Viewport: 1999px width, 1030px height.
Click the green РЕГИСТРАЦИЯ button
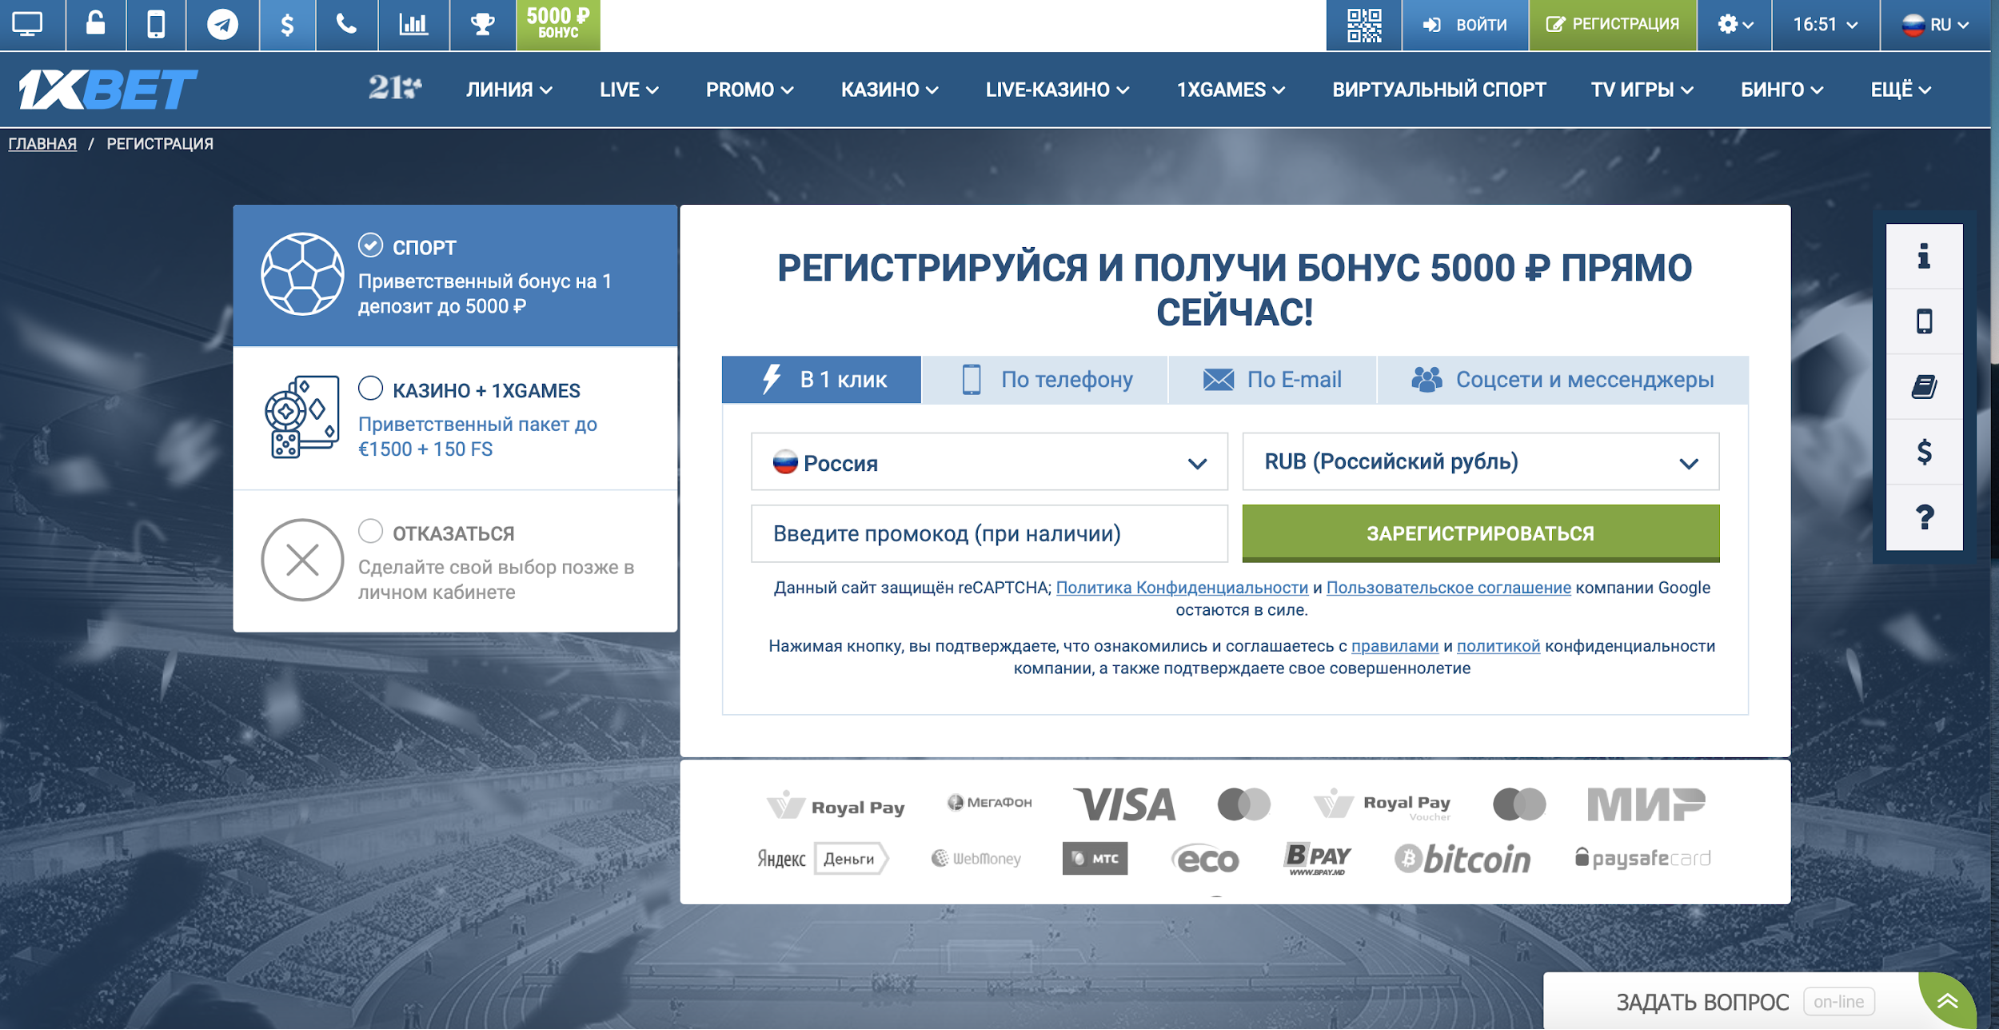(1613, 24)
